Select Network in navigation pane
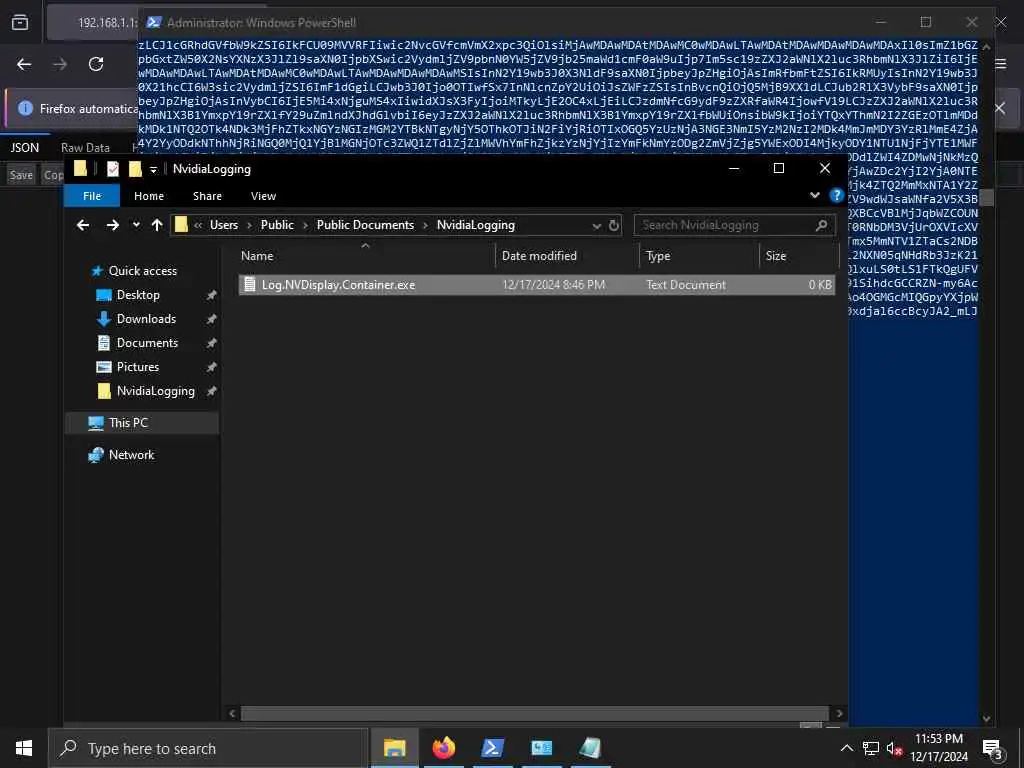 pos(131,455)
